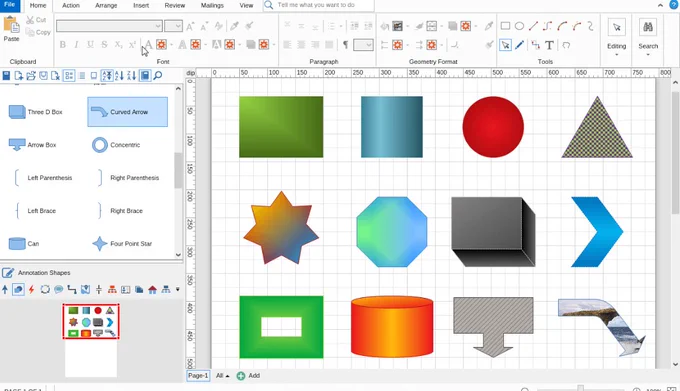Select the Text tool
The width and height of the screenshot is (680, 391).
[549, 45]
